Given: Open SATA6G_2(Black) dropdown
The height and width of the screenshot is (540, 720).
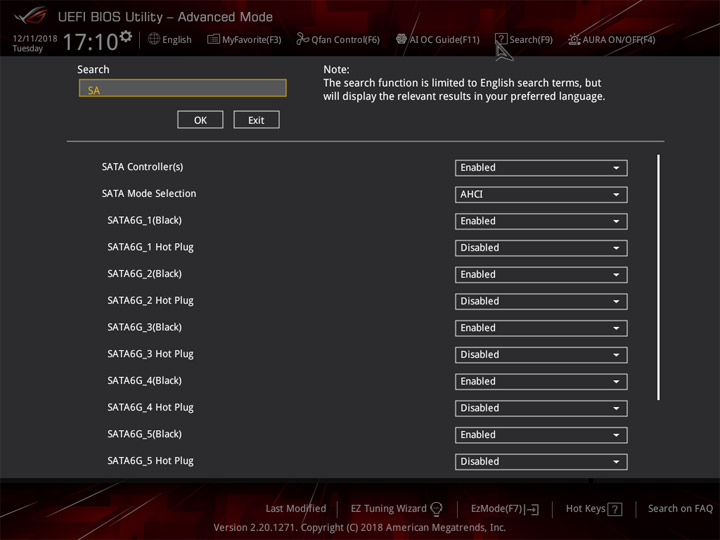Looking at the screenshot, I should tap(541, 274).
